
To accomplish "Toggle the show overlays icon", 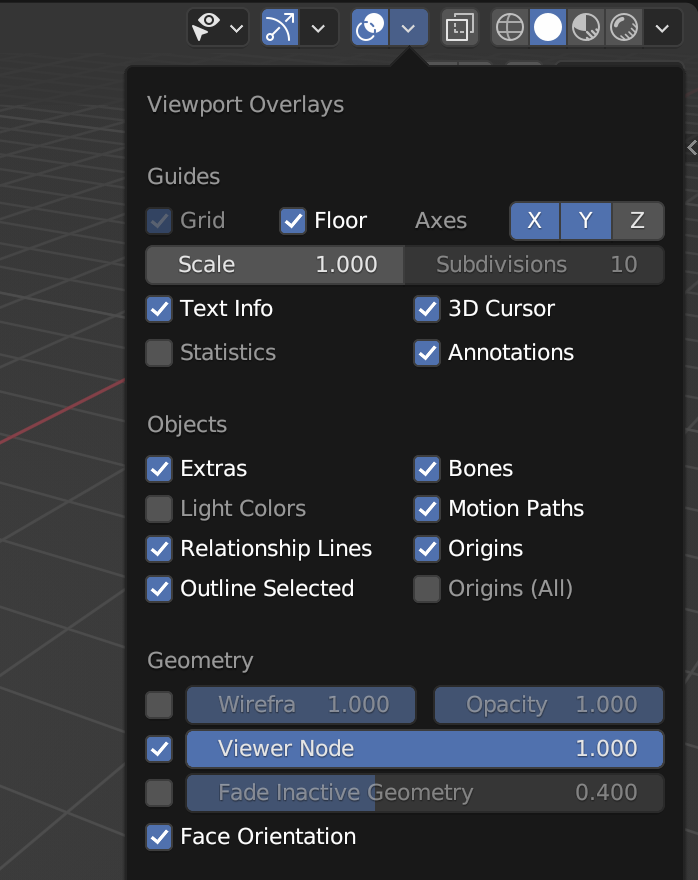I will click(370, 27).
